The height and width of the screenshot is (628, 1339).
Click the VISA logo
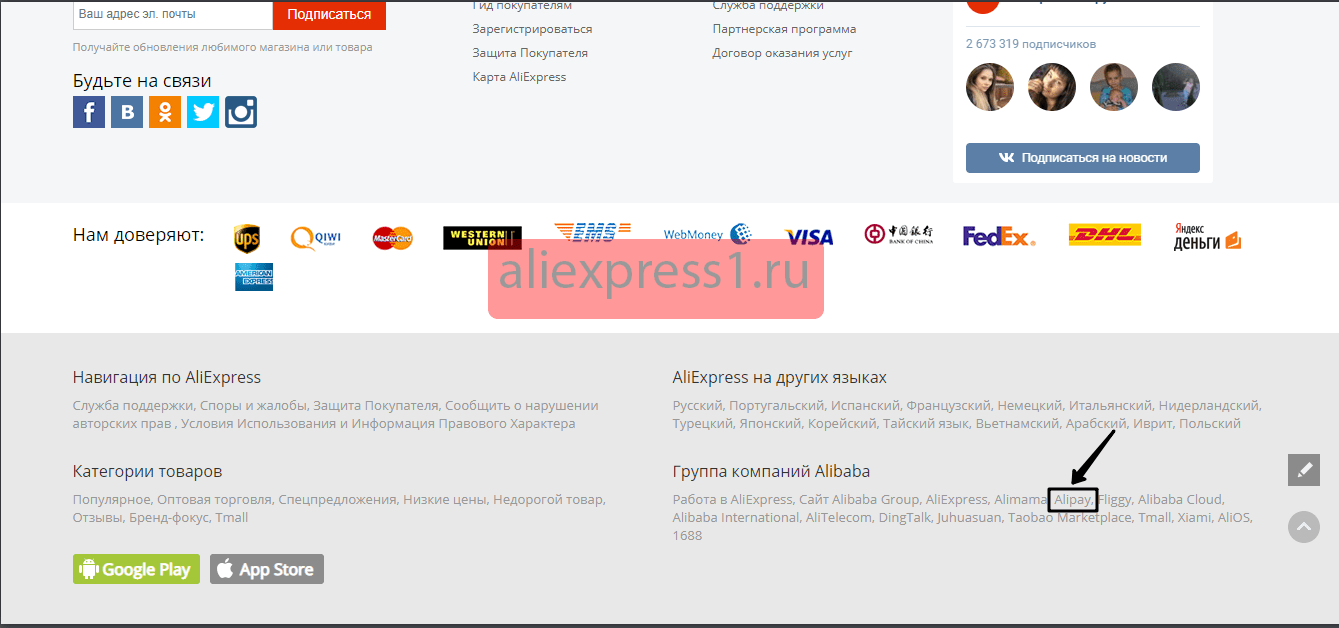coord(809,237)
